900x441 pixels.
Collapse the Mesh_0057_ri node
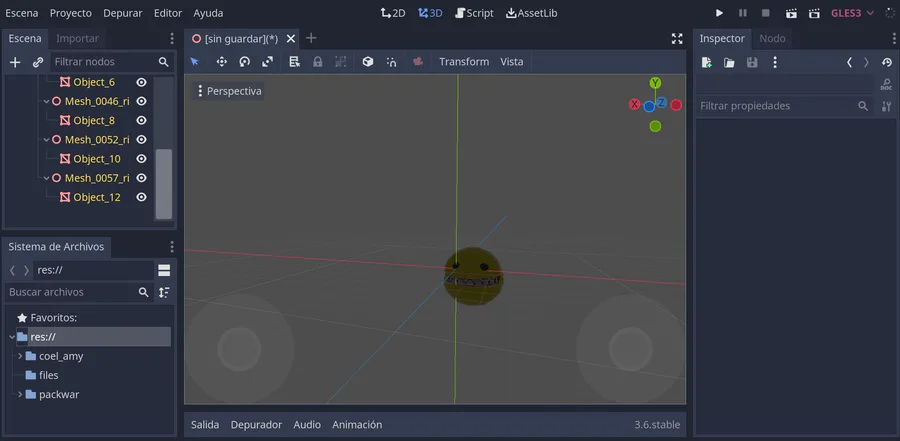46,178
